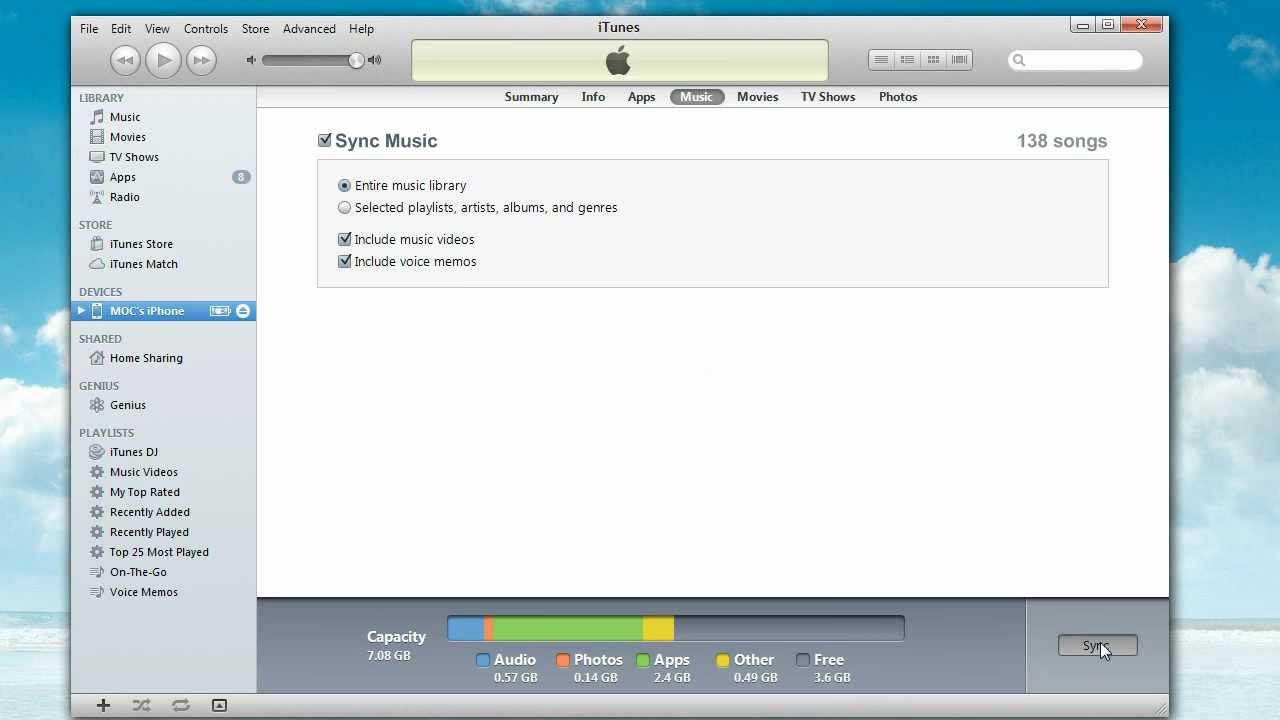Click the Previous track rewind button

click(x=125, y=60)
